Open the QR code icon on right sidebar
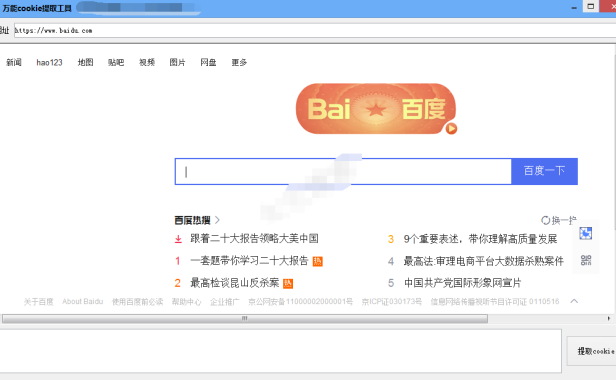This screenshot has width=616, height=380. [586, 260]
